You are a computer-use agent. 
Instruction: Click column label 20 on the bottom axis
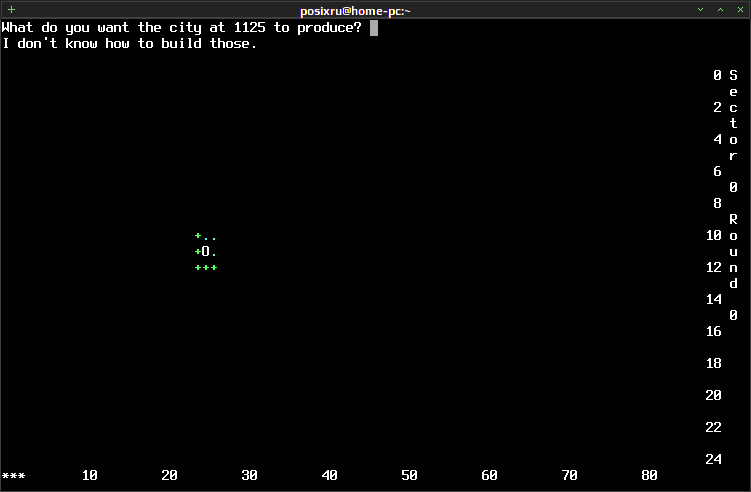tap(170, 475)
